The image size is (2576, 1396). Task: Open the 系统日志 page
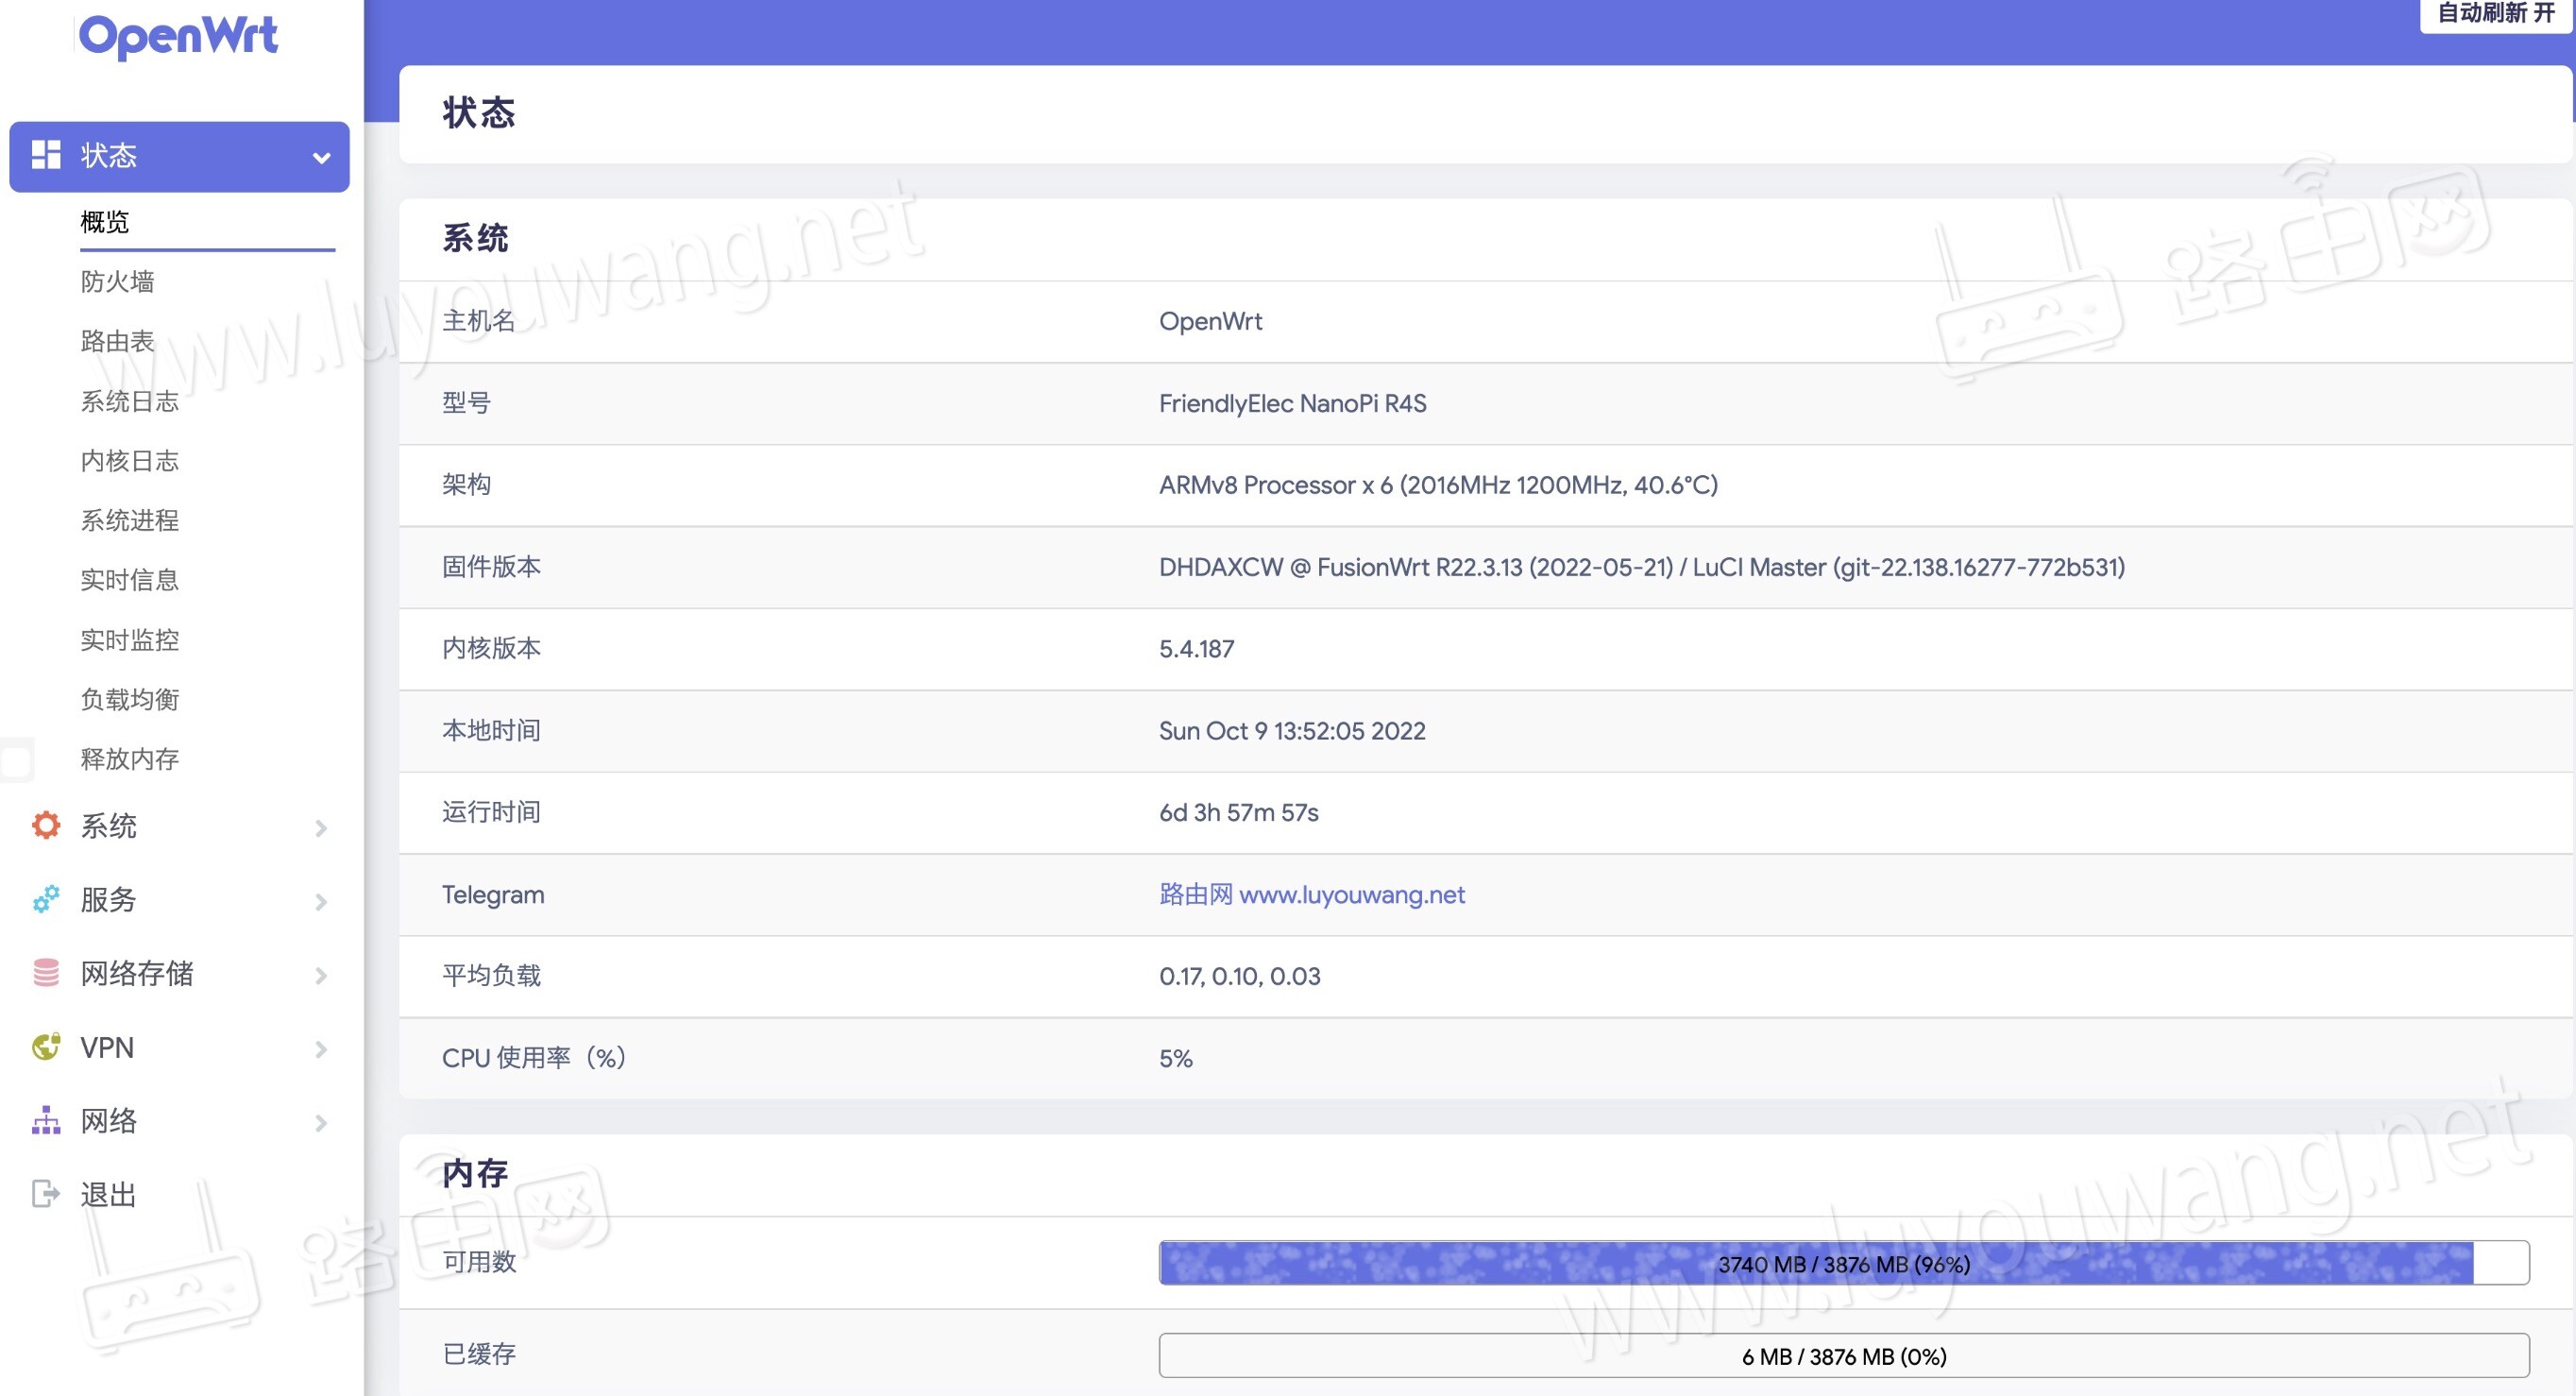tap(129, 401)
